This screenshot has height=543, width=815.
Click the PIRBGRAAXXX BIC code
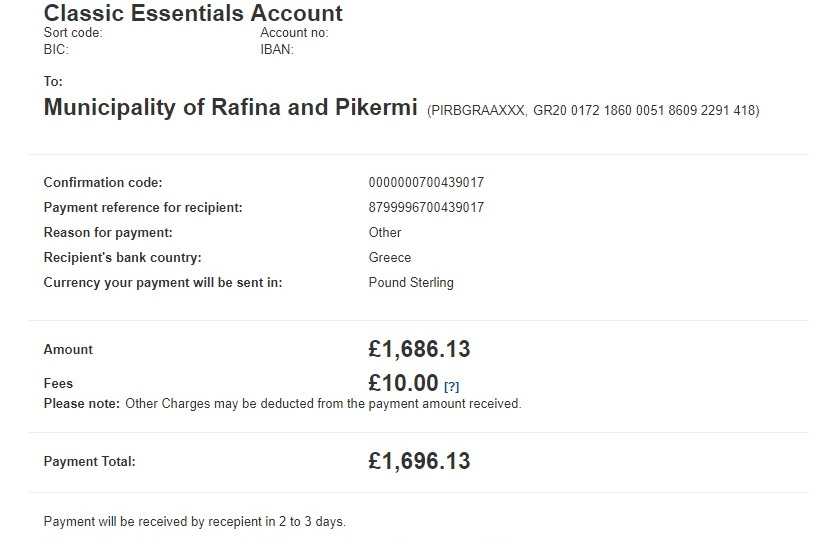pos(478,111)
